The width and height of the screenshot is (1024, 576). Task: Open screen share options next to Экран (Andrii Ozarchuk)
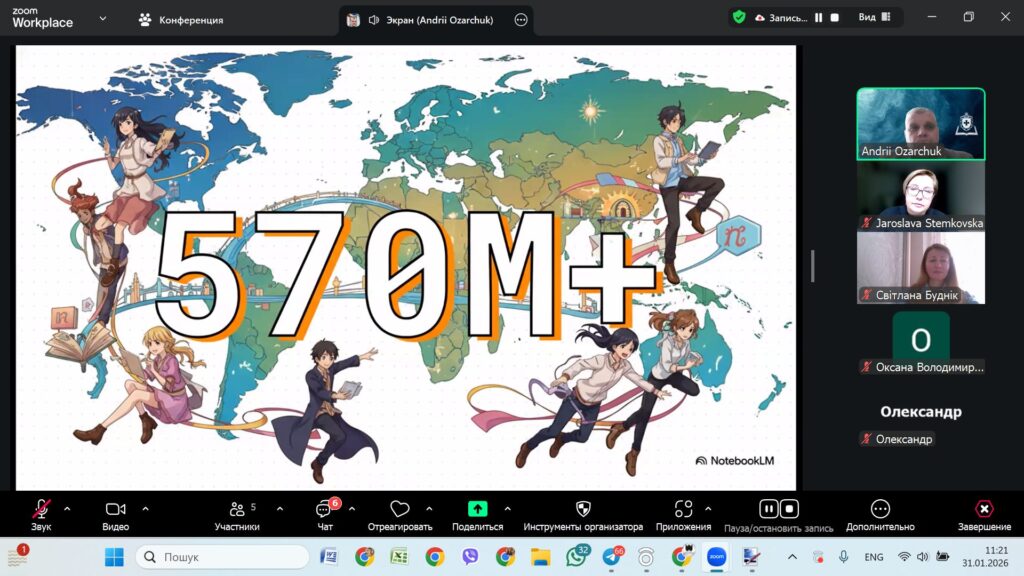(x=521, y=20)
